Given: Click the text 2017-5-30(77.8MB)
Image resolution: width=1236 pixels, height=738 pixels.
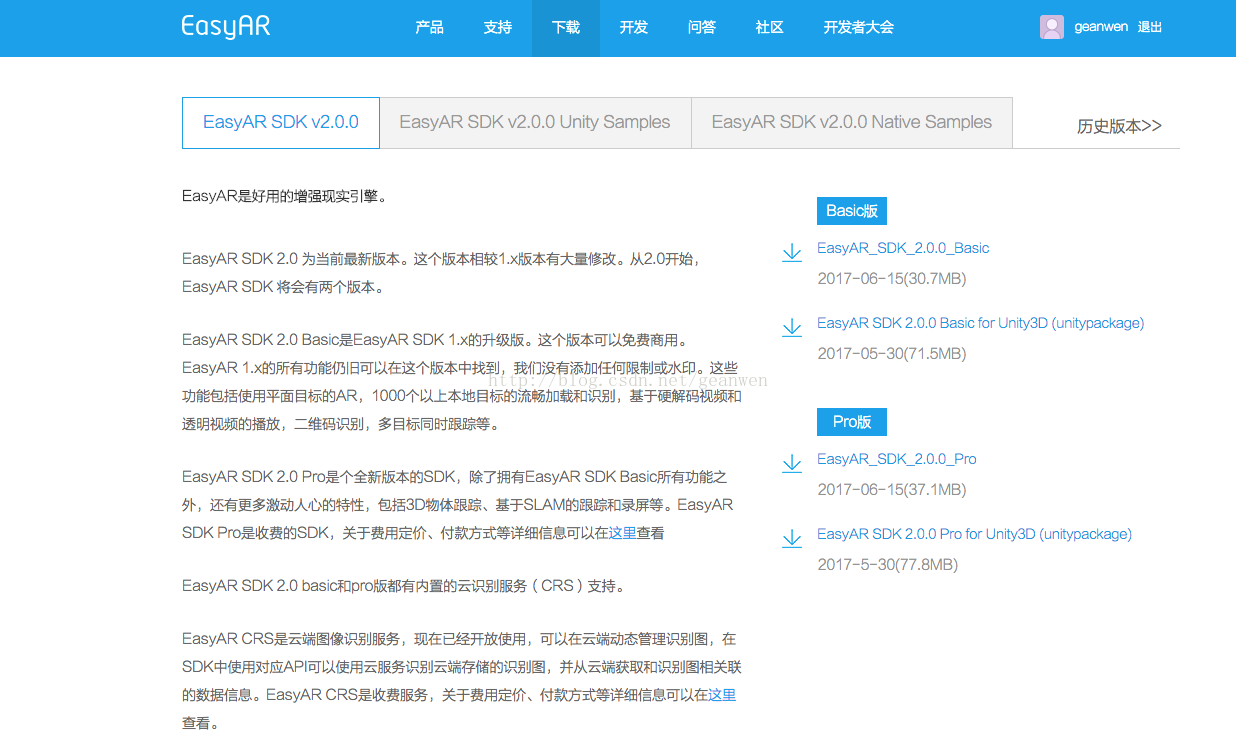Looking at the screenshot, I should (888, 565).
